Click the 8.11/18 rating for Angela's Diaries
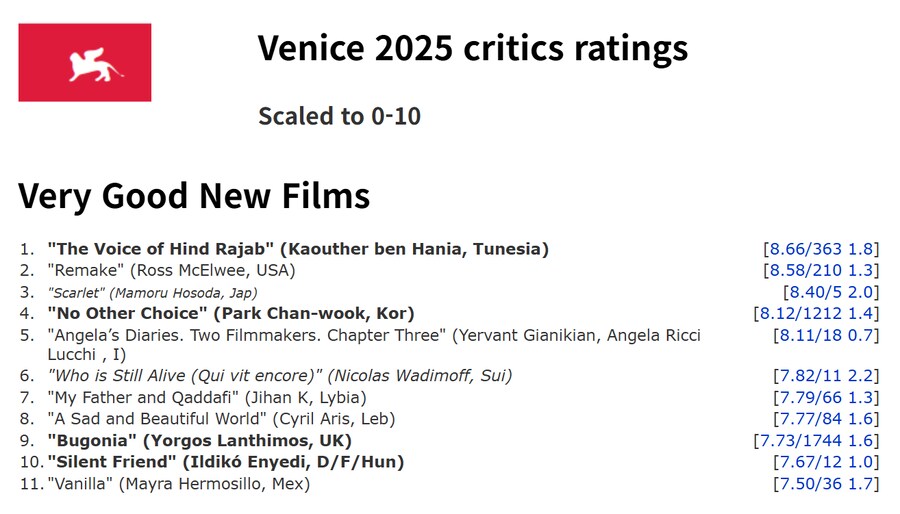Image resolution: width=900 pixels, height=514 pixels. coord(827,335)
